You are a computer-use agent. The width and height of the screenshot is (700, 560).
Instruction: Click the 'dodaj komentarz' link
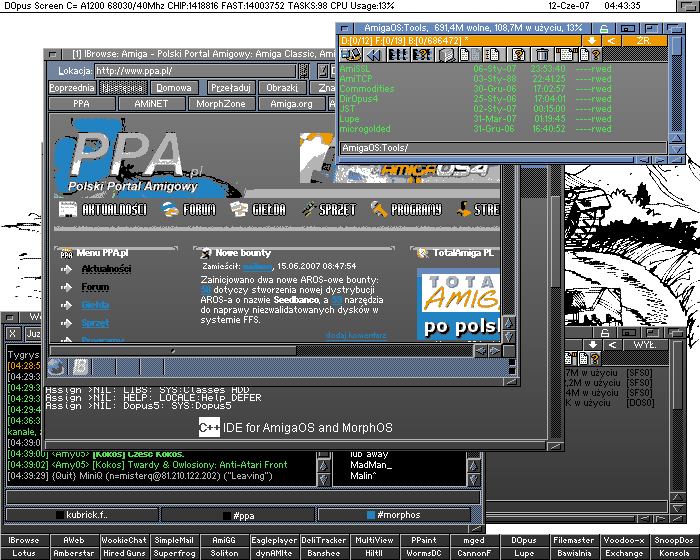coord(356,335)
